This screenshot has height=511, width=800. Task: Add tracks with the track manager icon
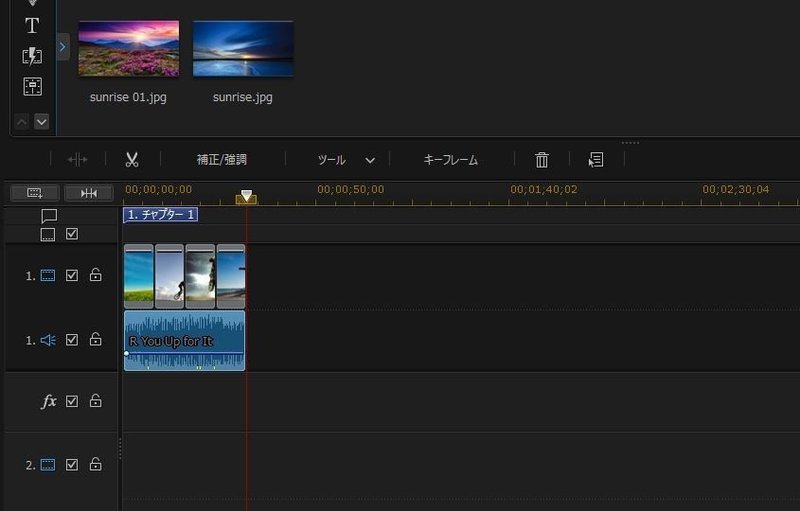click(35, 193)
